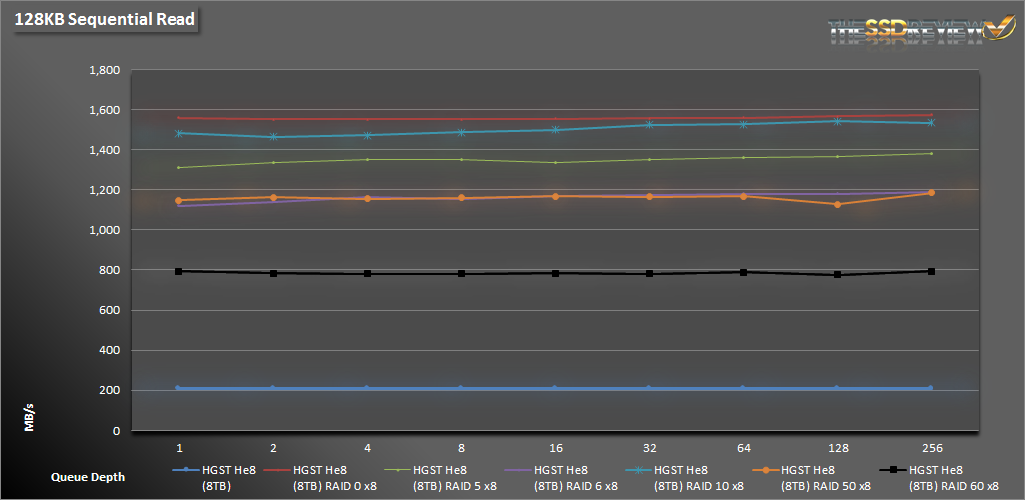
Task: Click the green legend line for RAID 5
Action: (x=397, y=469)
